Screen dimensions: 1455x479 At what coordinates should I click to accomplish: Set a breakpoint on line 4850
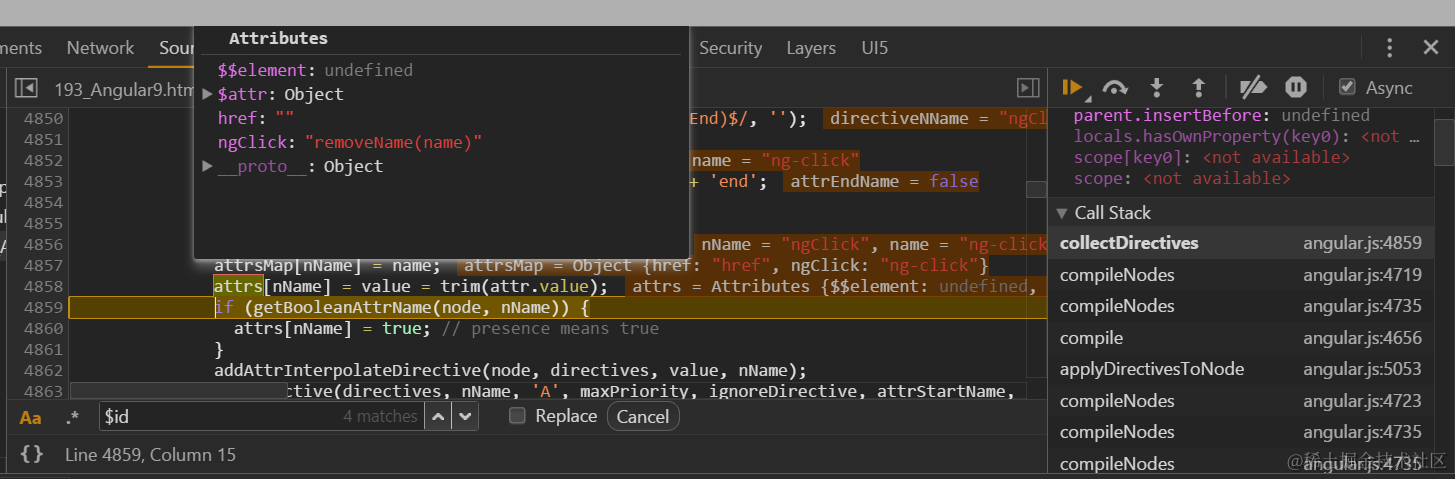pyautogui.click(x=43, y=118)
